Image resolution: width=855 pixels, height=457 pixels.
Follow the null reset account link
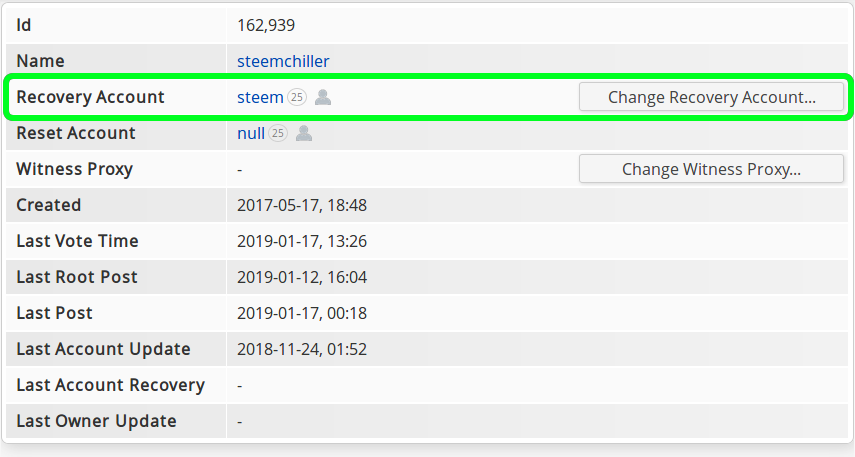coord(251,133)
